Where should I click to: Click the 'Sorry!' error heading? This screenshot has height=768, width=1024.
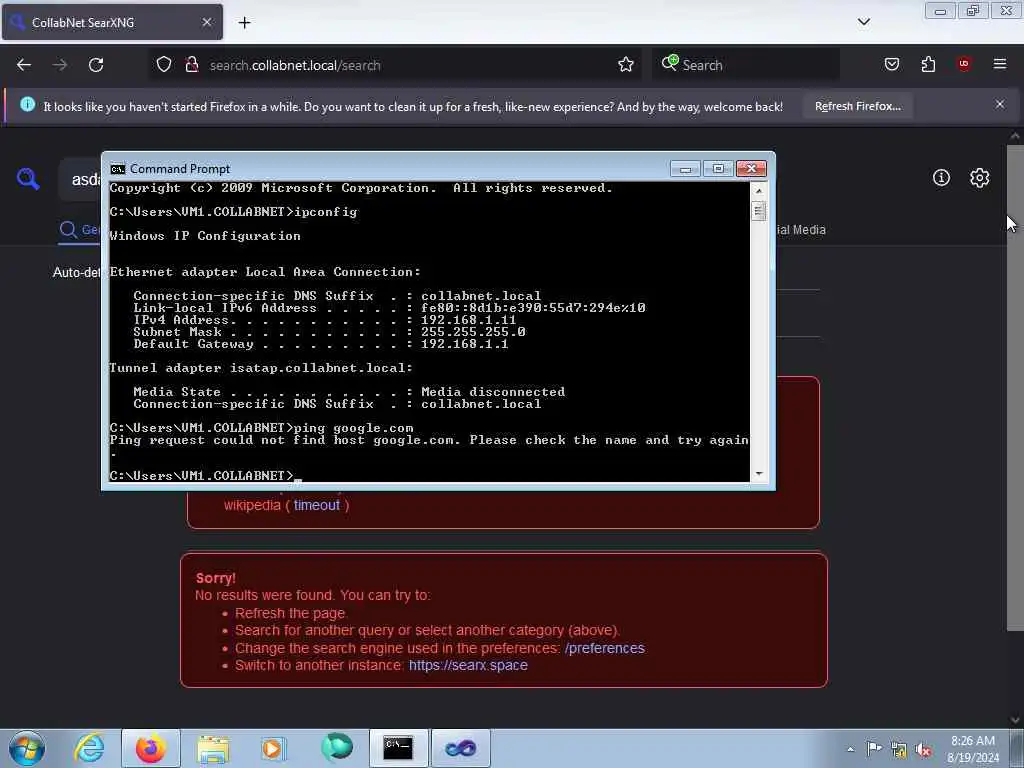point(216,578)
